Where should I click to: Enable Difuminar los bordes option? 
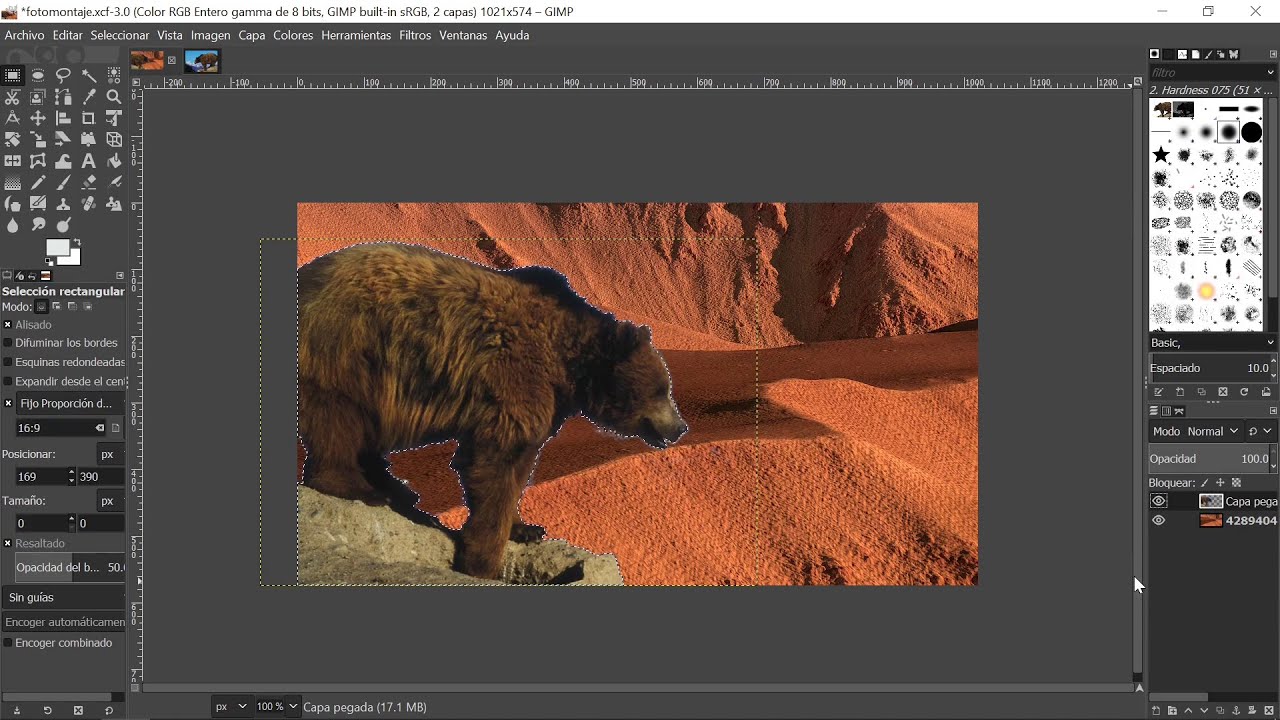(8, 343)
